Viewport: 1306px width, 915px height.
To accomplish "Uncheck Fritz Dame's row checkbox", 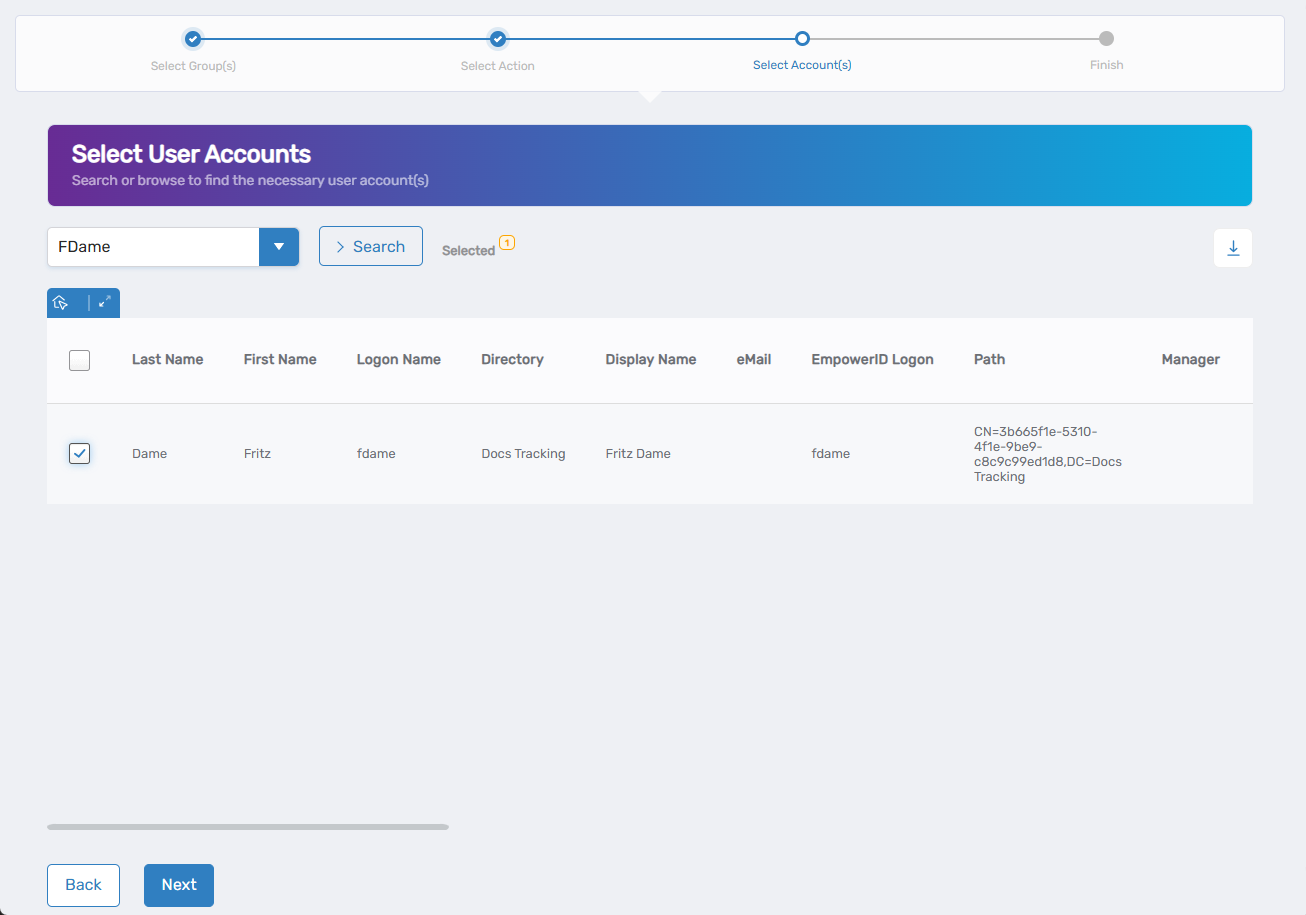I will click(79, 453).
